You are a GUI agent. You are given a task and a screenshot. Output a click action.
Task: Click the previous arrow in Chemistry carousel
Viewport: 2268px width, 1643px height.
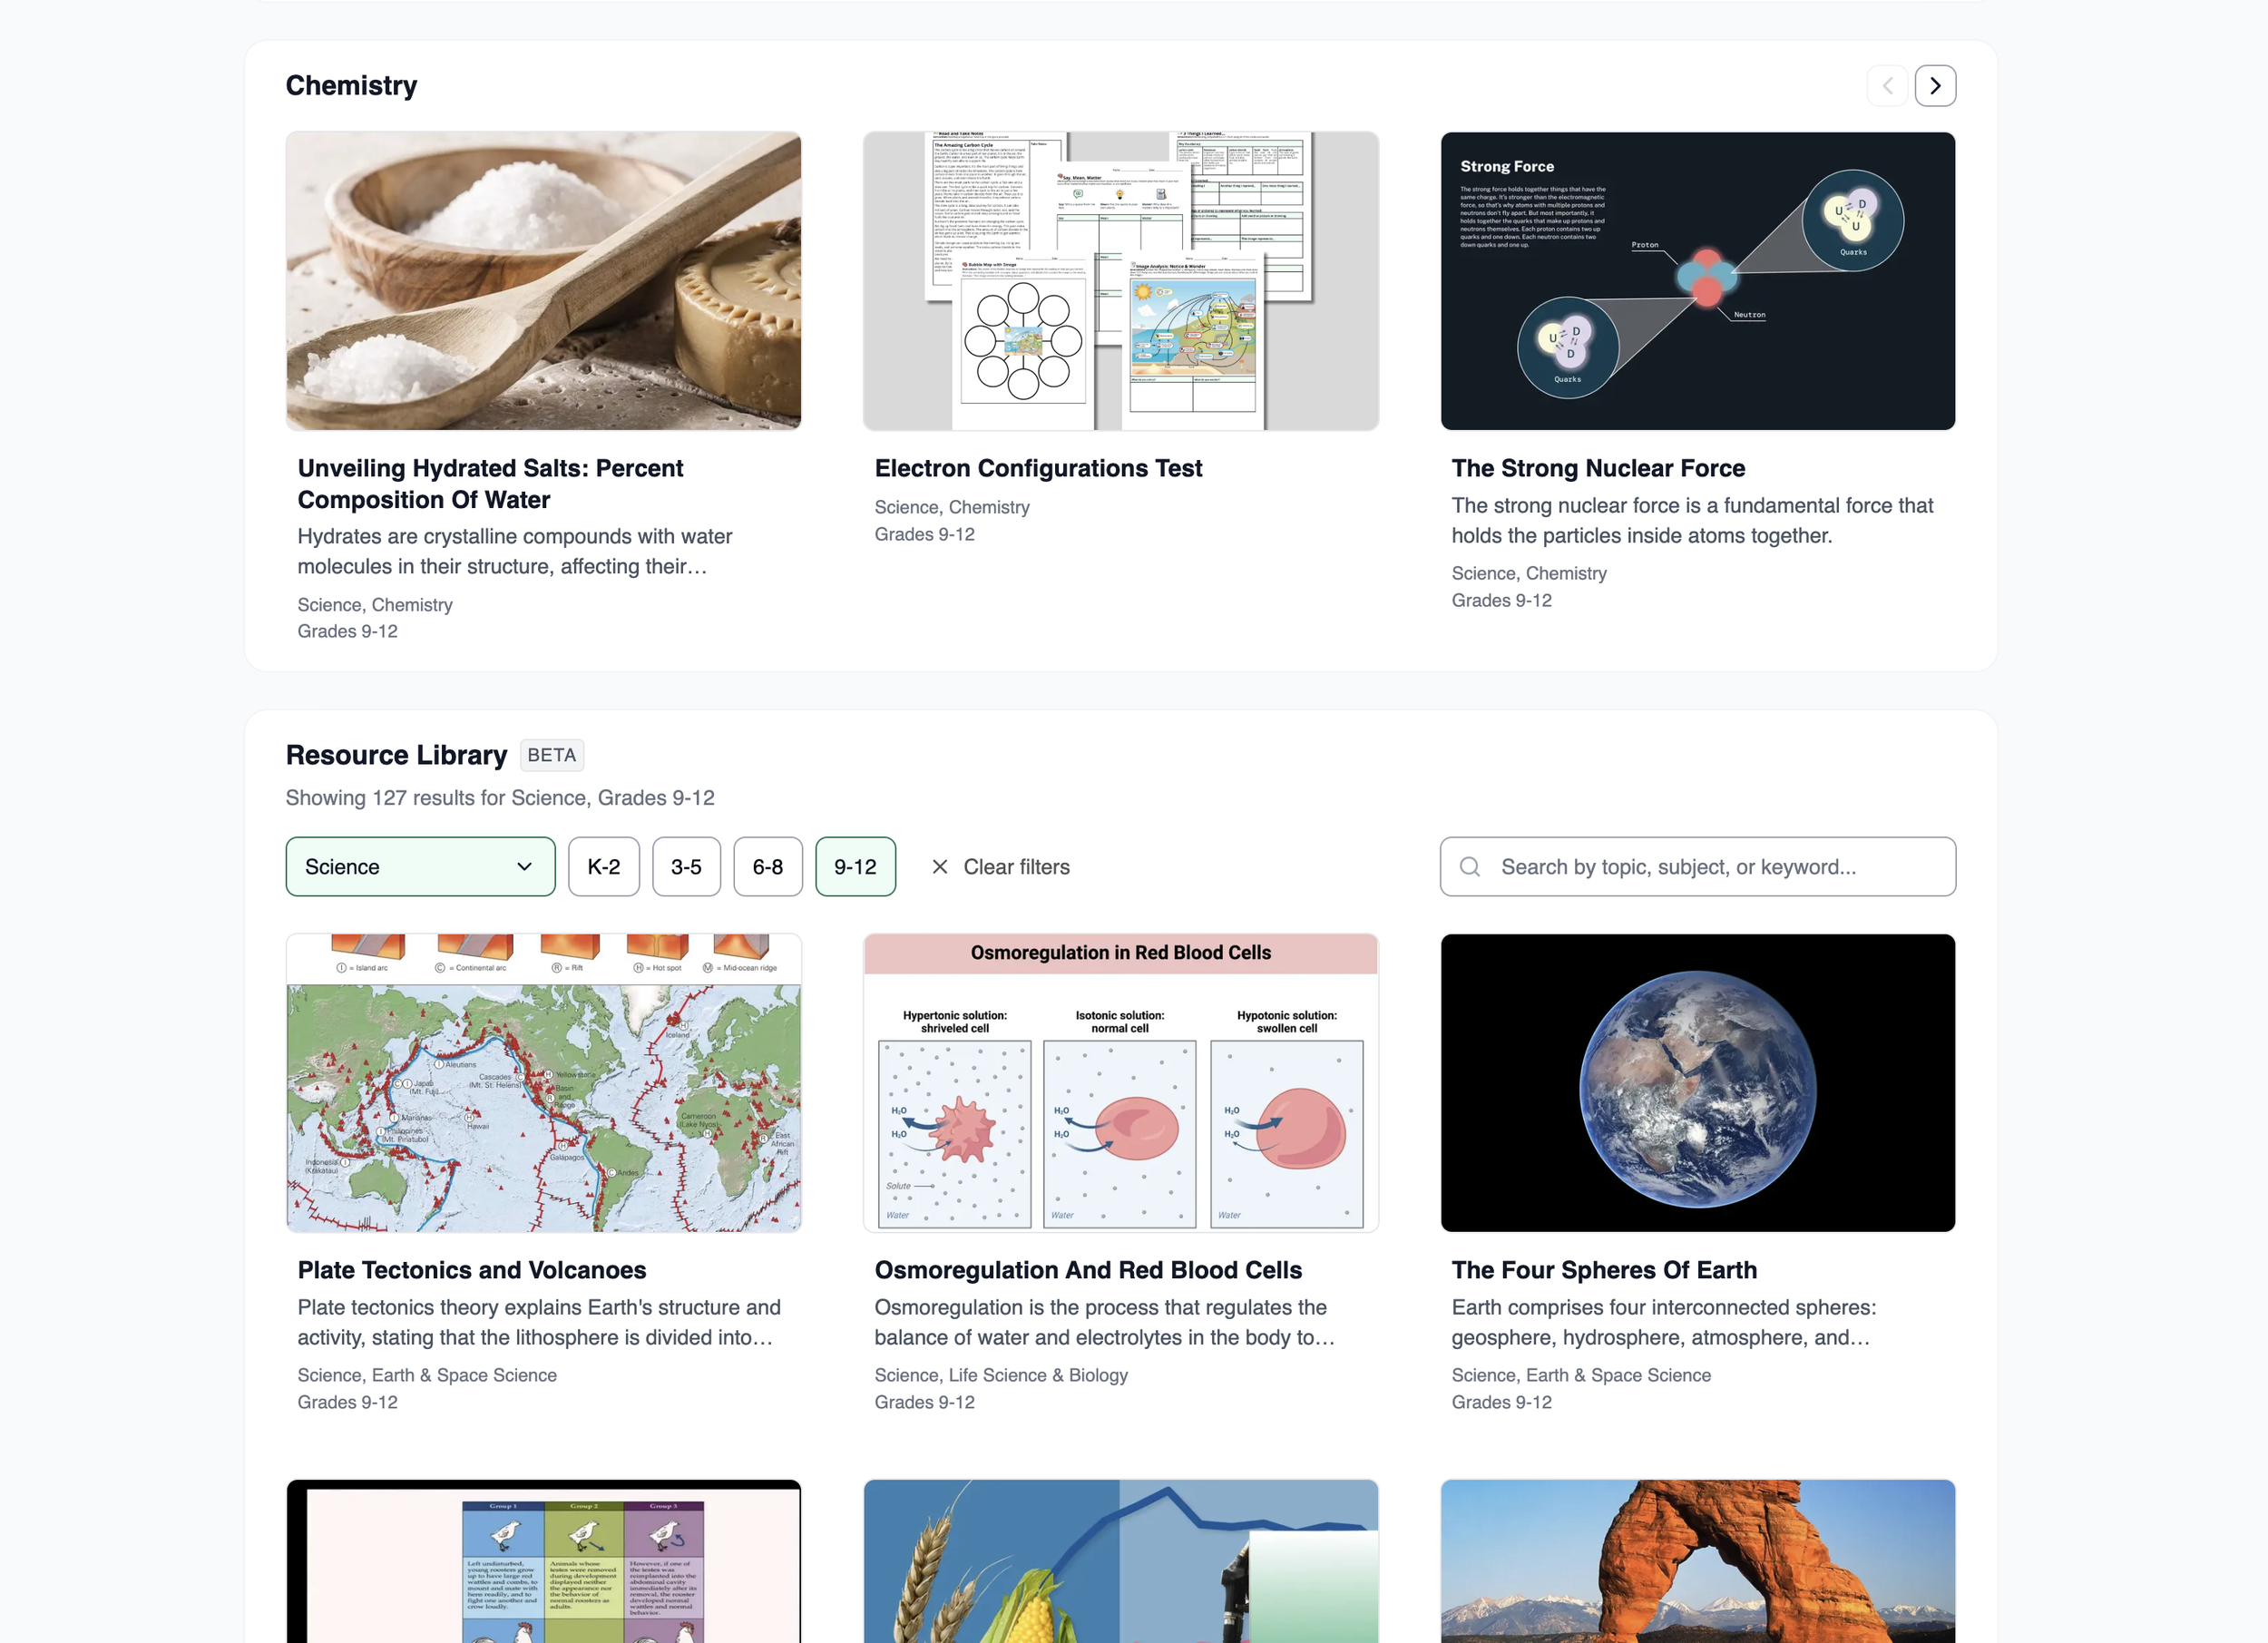pos(1887,86)
